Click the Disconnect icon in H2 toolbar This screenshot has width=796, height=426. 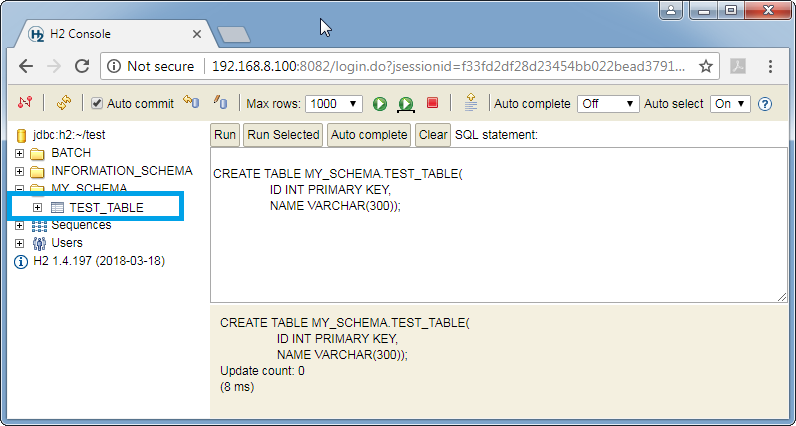point(24,103)
